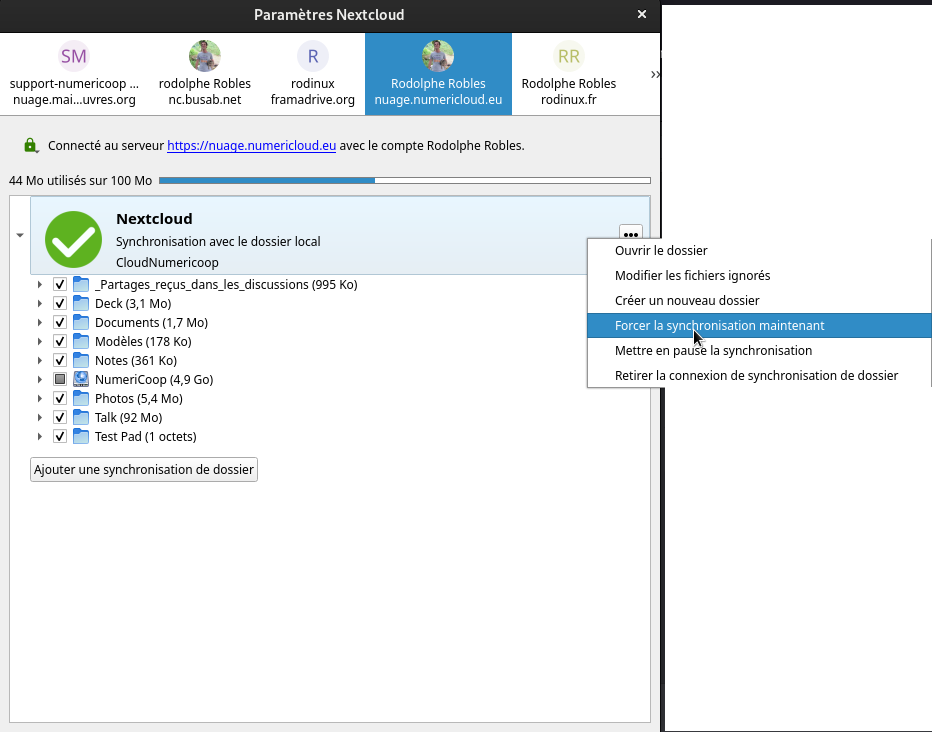This screenshot has width=932, height=732.
Task: Click the green lock connection icon
Action: tap(30, 145)
